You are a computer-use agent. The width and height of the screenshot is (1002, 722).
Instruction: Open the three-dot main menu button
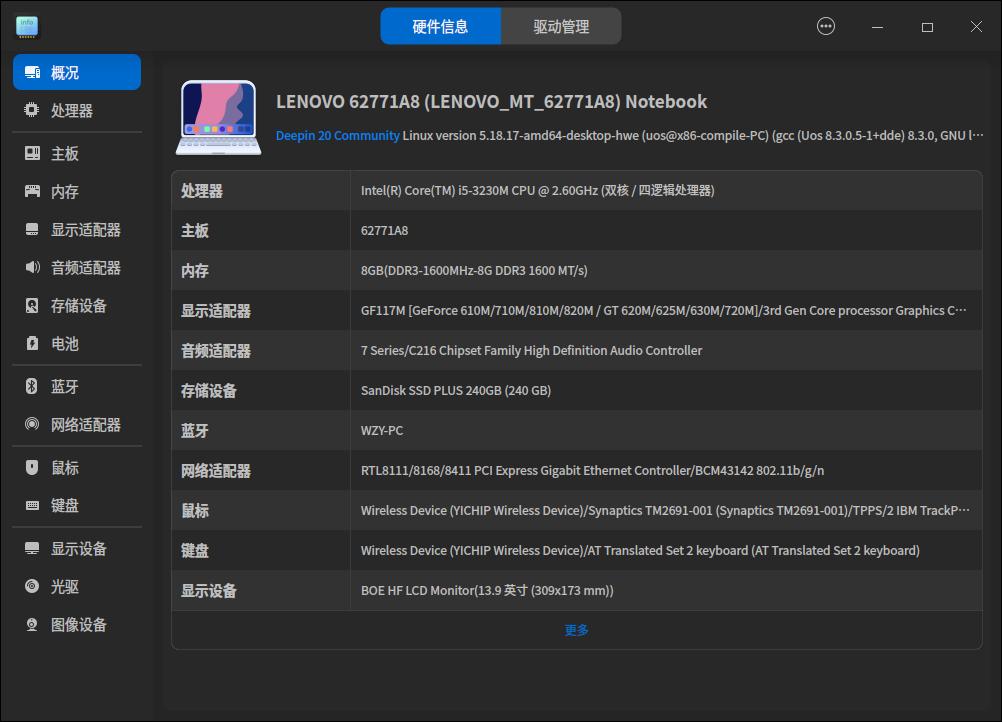pos(826,26)
